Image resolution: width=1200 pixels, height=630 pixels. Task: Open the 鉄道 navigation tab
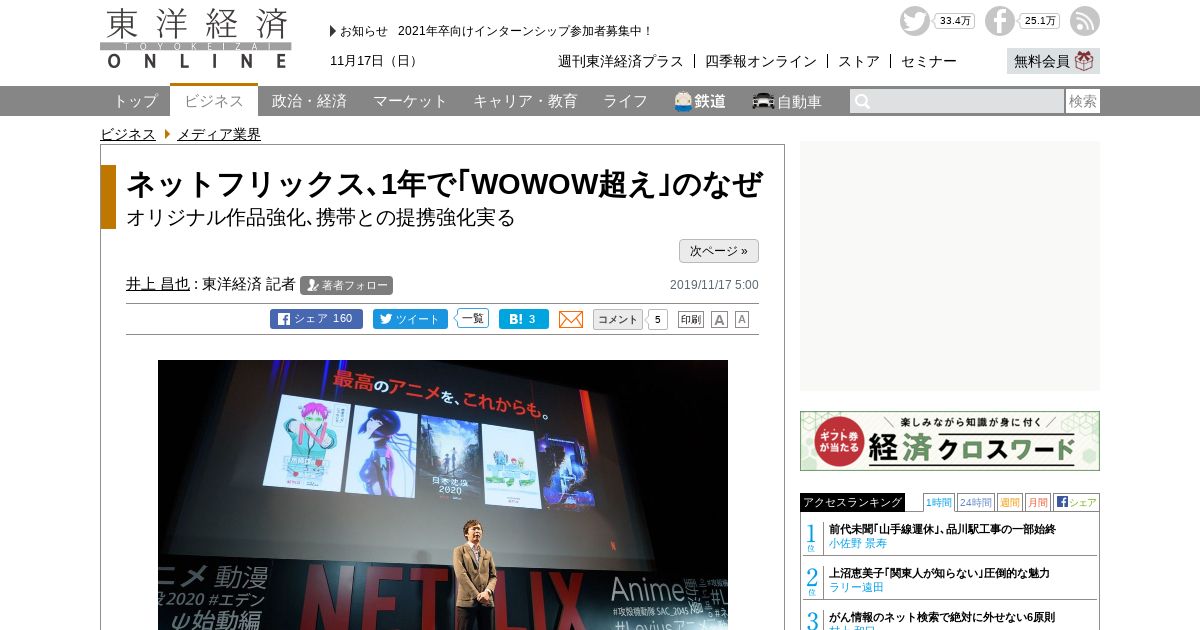pyautogui.click(x=700, y=101)
